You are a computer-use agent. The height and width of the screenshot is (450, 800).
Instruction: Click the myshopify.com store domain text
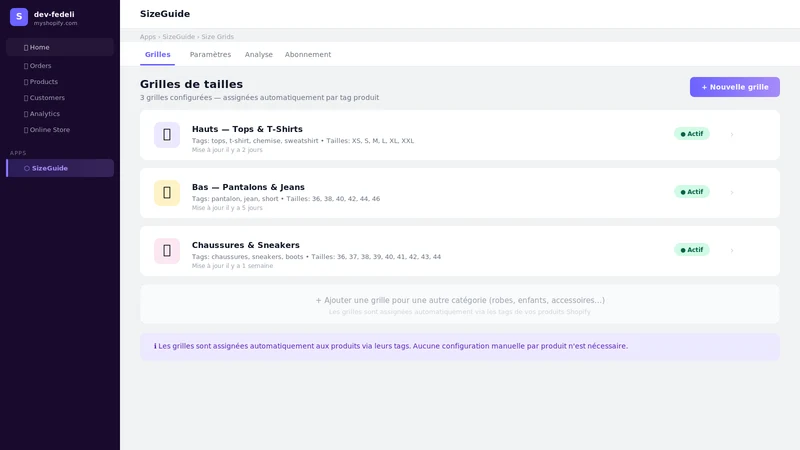point(56,23)
